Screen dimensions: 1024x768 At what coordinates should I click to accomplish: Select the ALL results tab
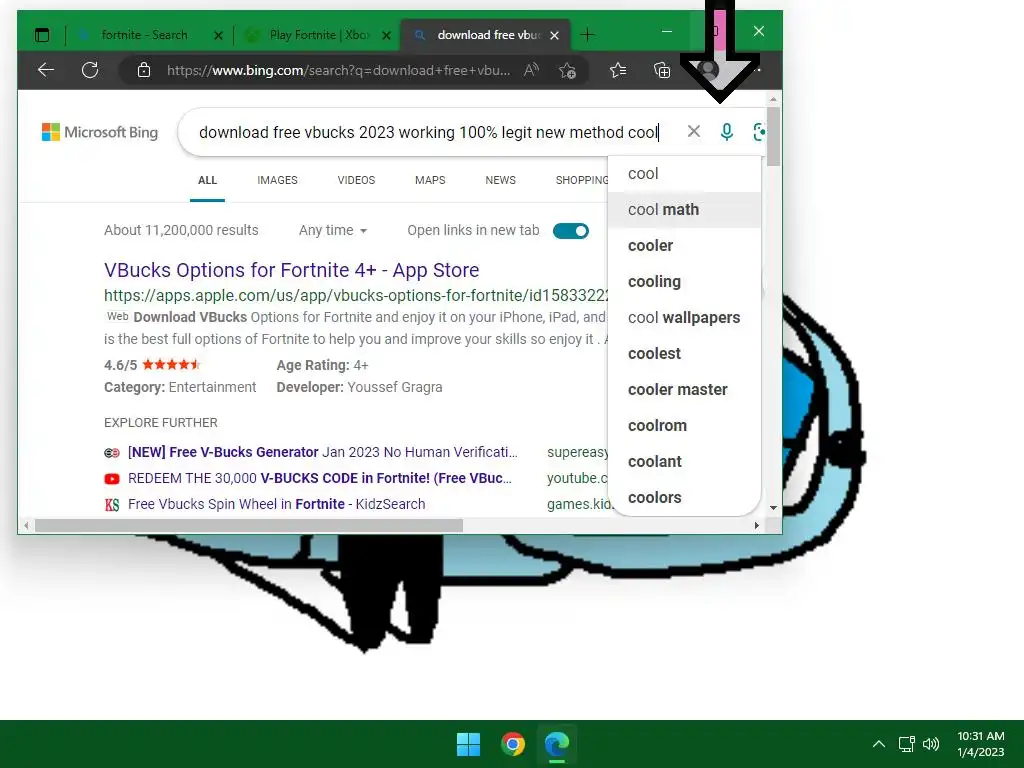click(207, 180)
